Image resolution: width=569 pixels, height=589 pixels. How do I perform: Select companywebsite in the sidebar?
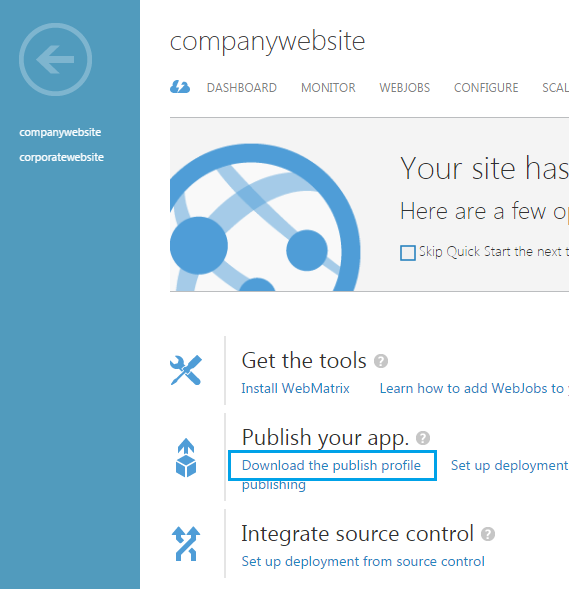[60, 132]
